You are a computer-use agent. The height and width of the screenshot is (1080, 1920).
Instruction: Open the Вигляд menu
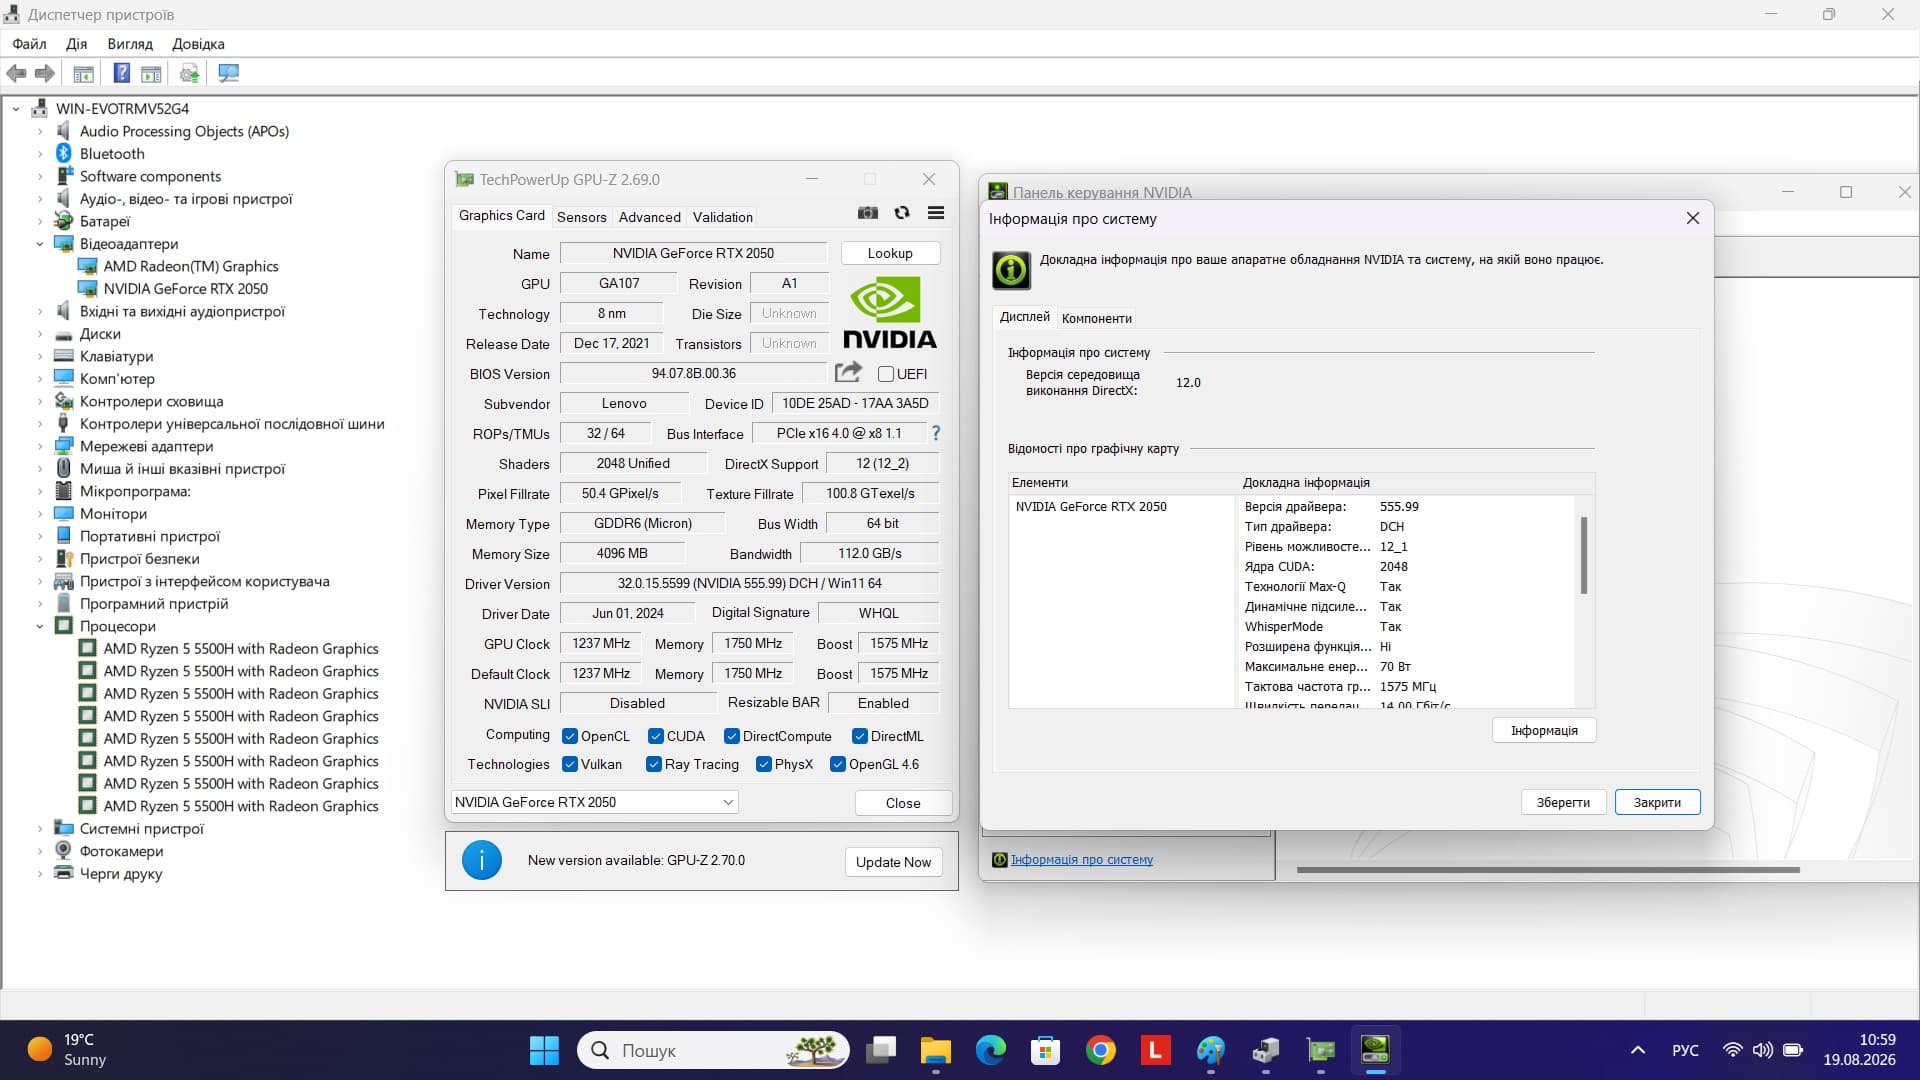(x=130, y=44)
